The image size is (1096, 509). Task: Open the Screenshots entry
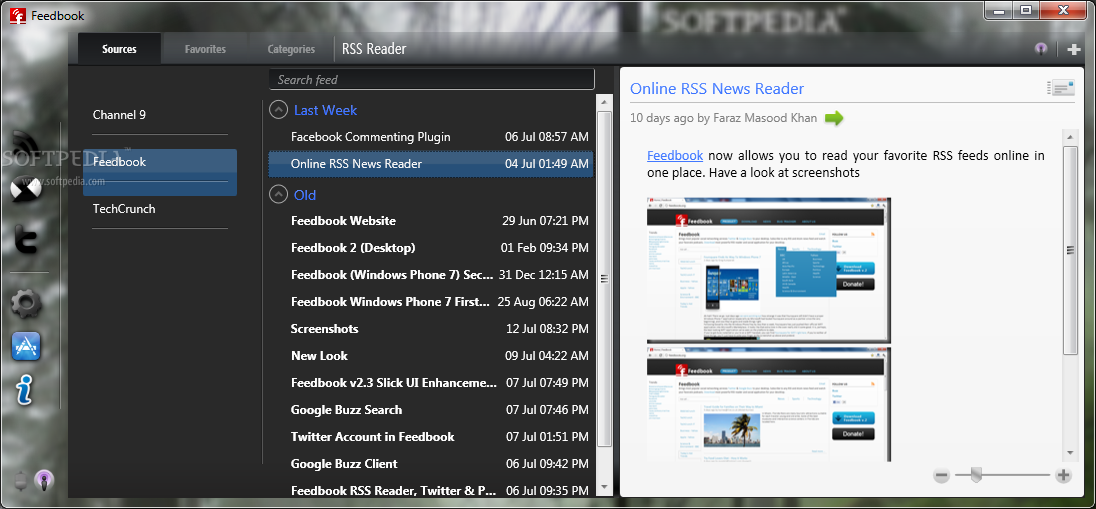click(431, 329)
